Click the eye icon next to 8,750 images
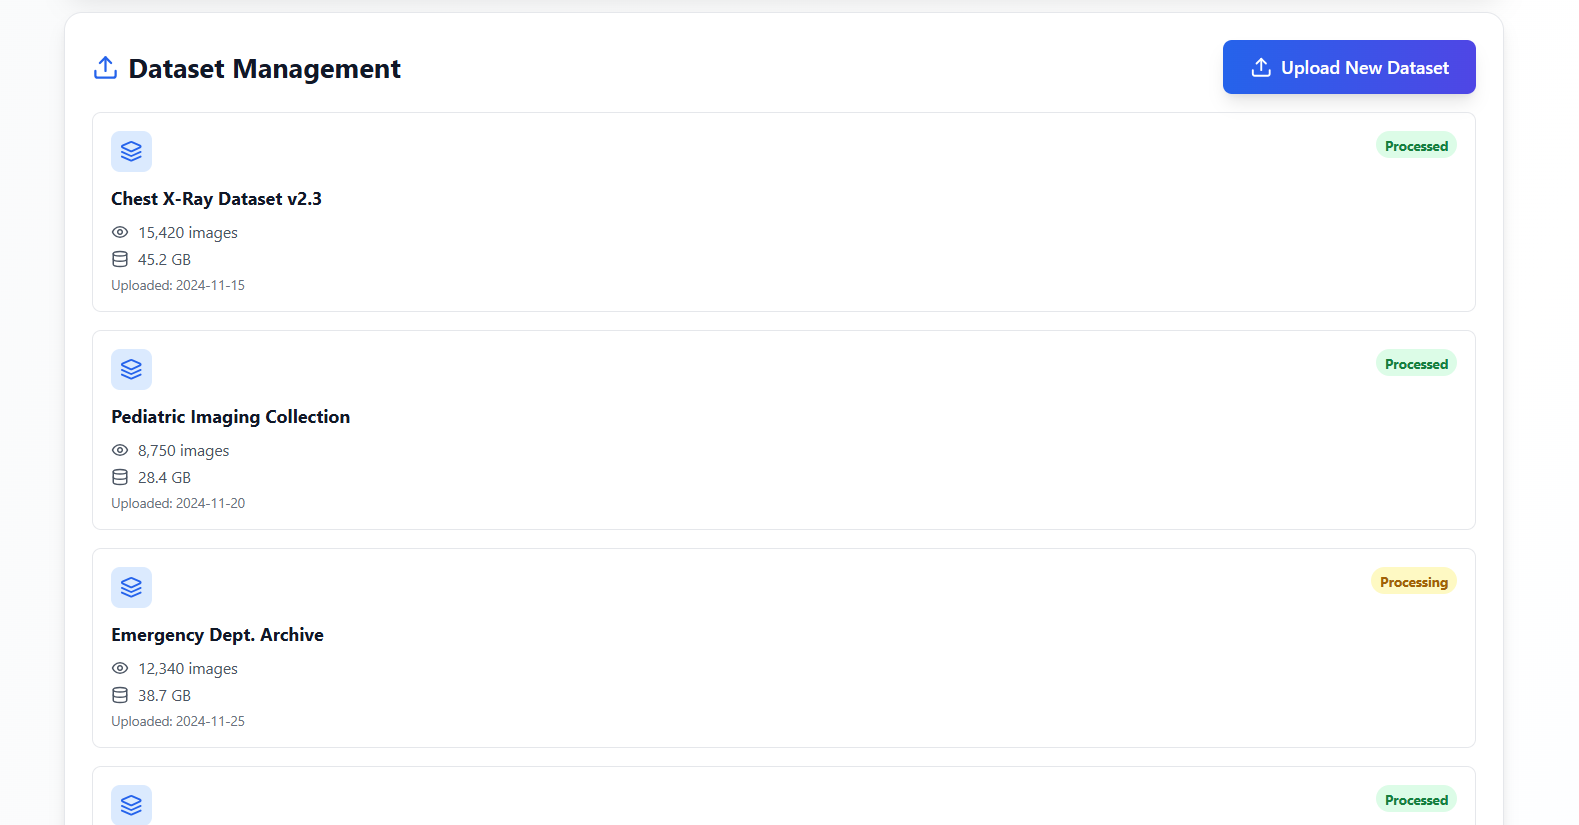The height and width of the screenshot is (825, 1579). tap(120, 450)
